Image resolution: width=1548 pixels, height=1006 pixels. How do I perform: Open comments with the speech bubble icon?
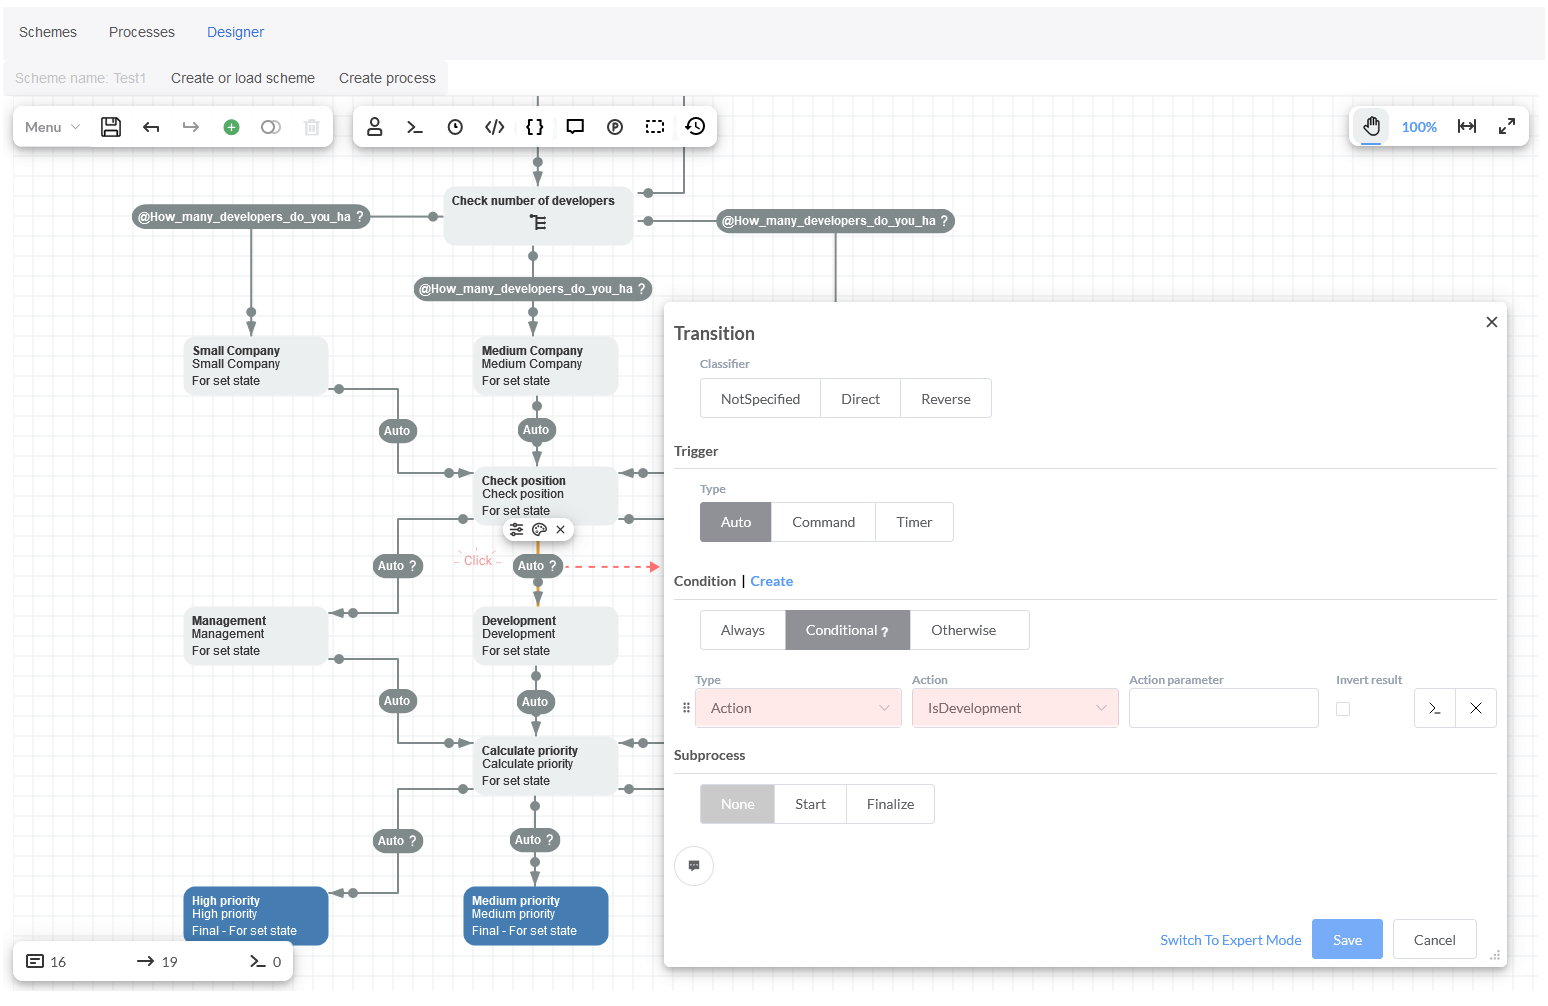575,127
